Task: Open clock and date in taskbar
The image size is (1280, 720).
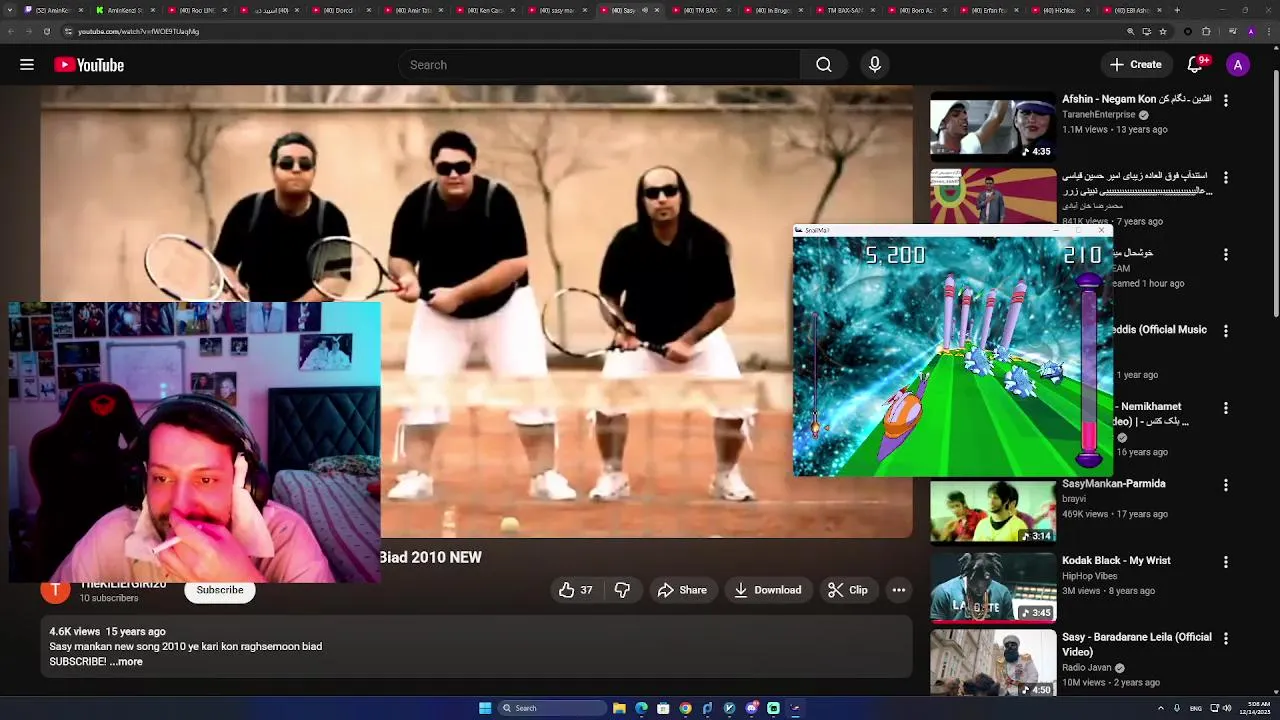Action: click(1256, 708)
